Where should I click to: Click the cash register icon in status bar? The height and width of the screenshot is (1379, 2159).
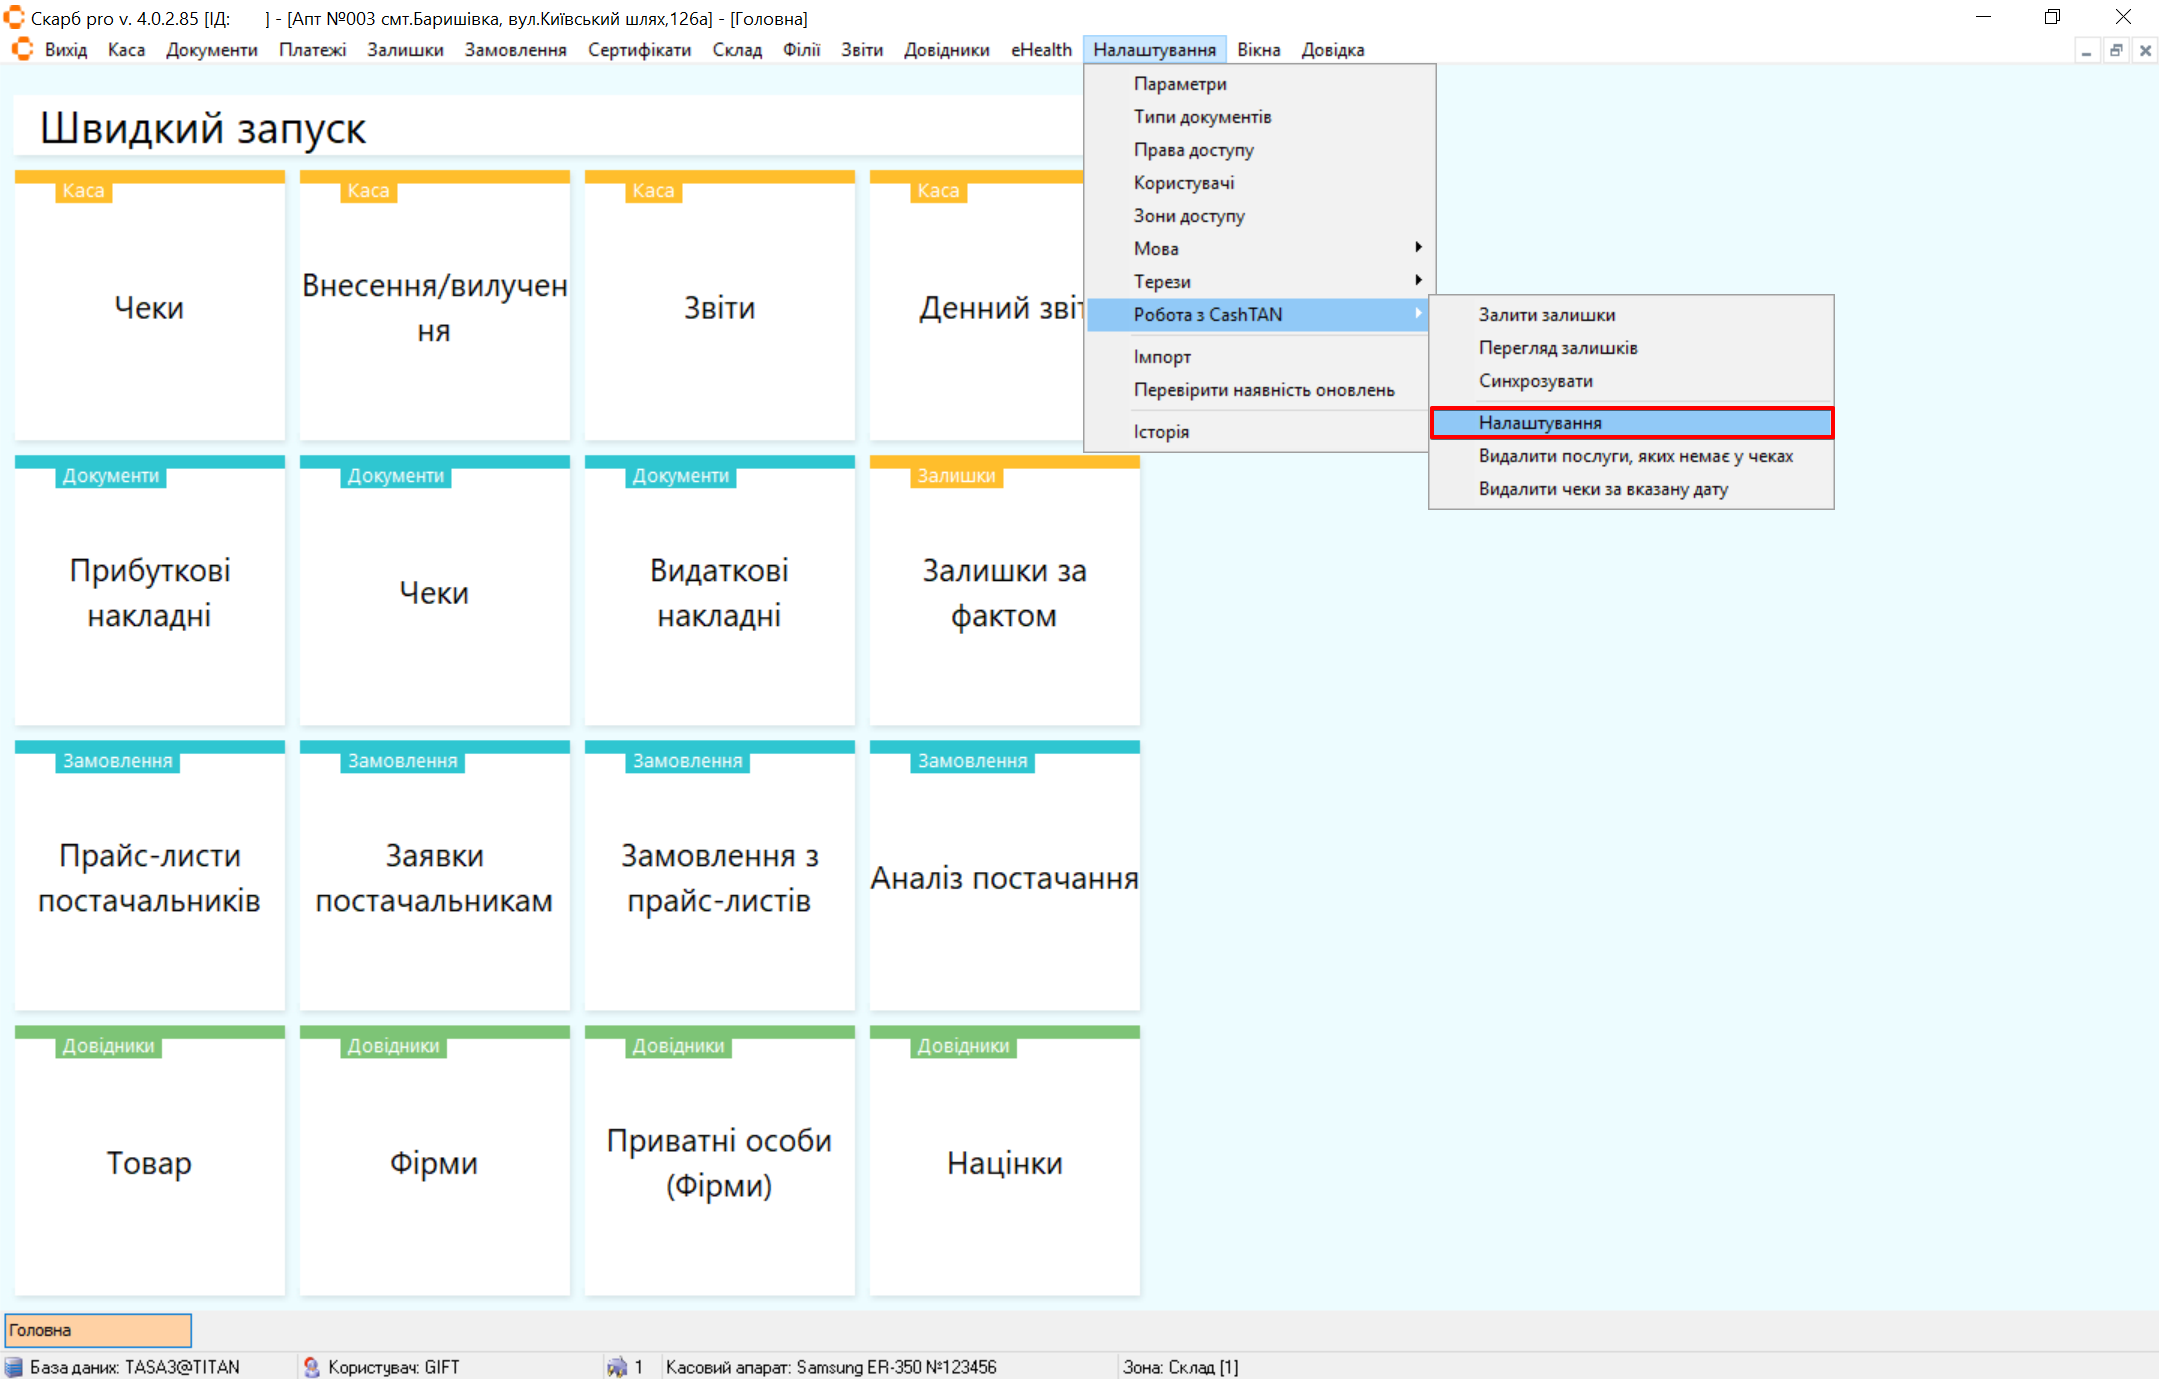click(x=617, y=1367)
